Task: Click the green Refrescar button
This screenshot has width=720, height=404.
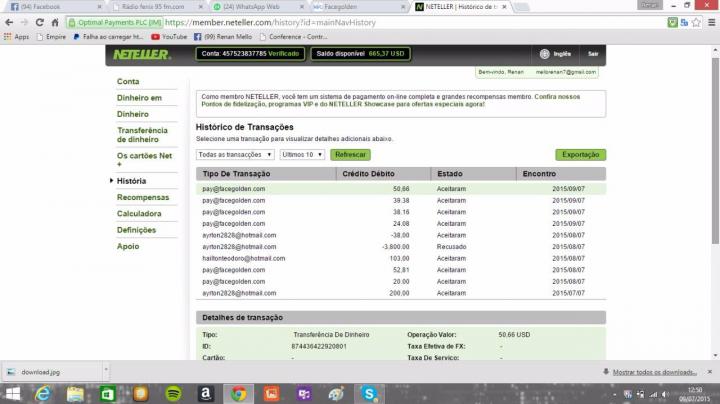Action: pyautogui.click(x=350, y=155)
